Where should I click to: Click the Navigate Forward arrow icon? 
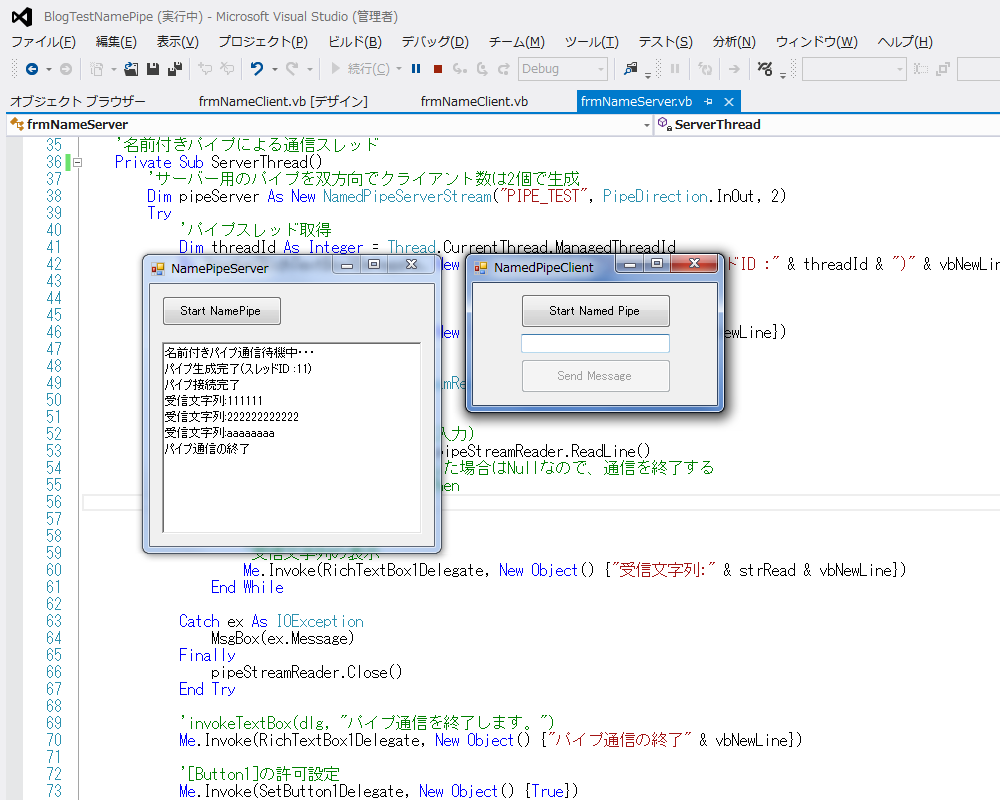(x=66, y=69)
